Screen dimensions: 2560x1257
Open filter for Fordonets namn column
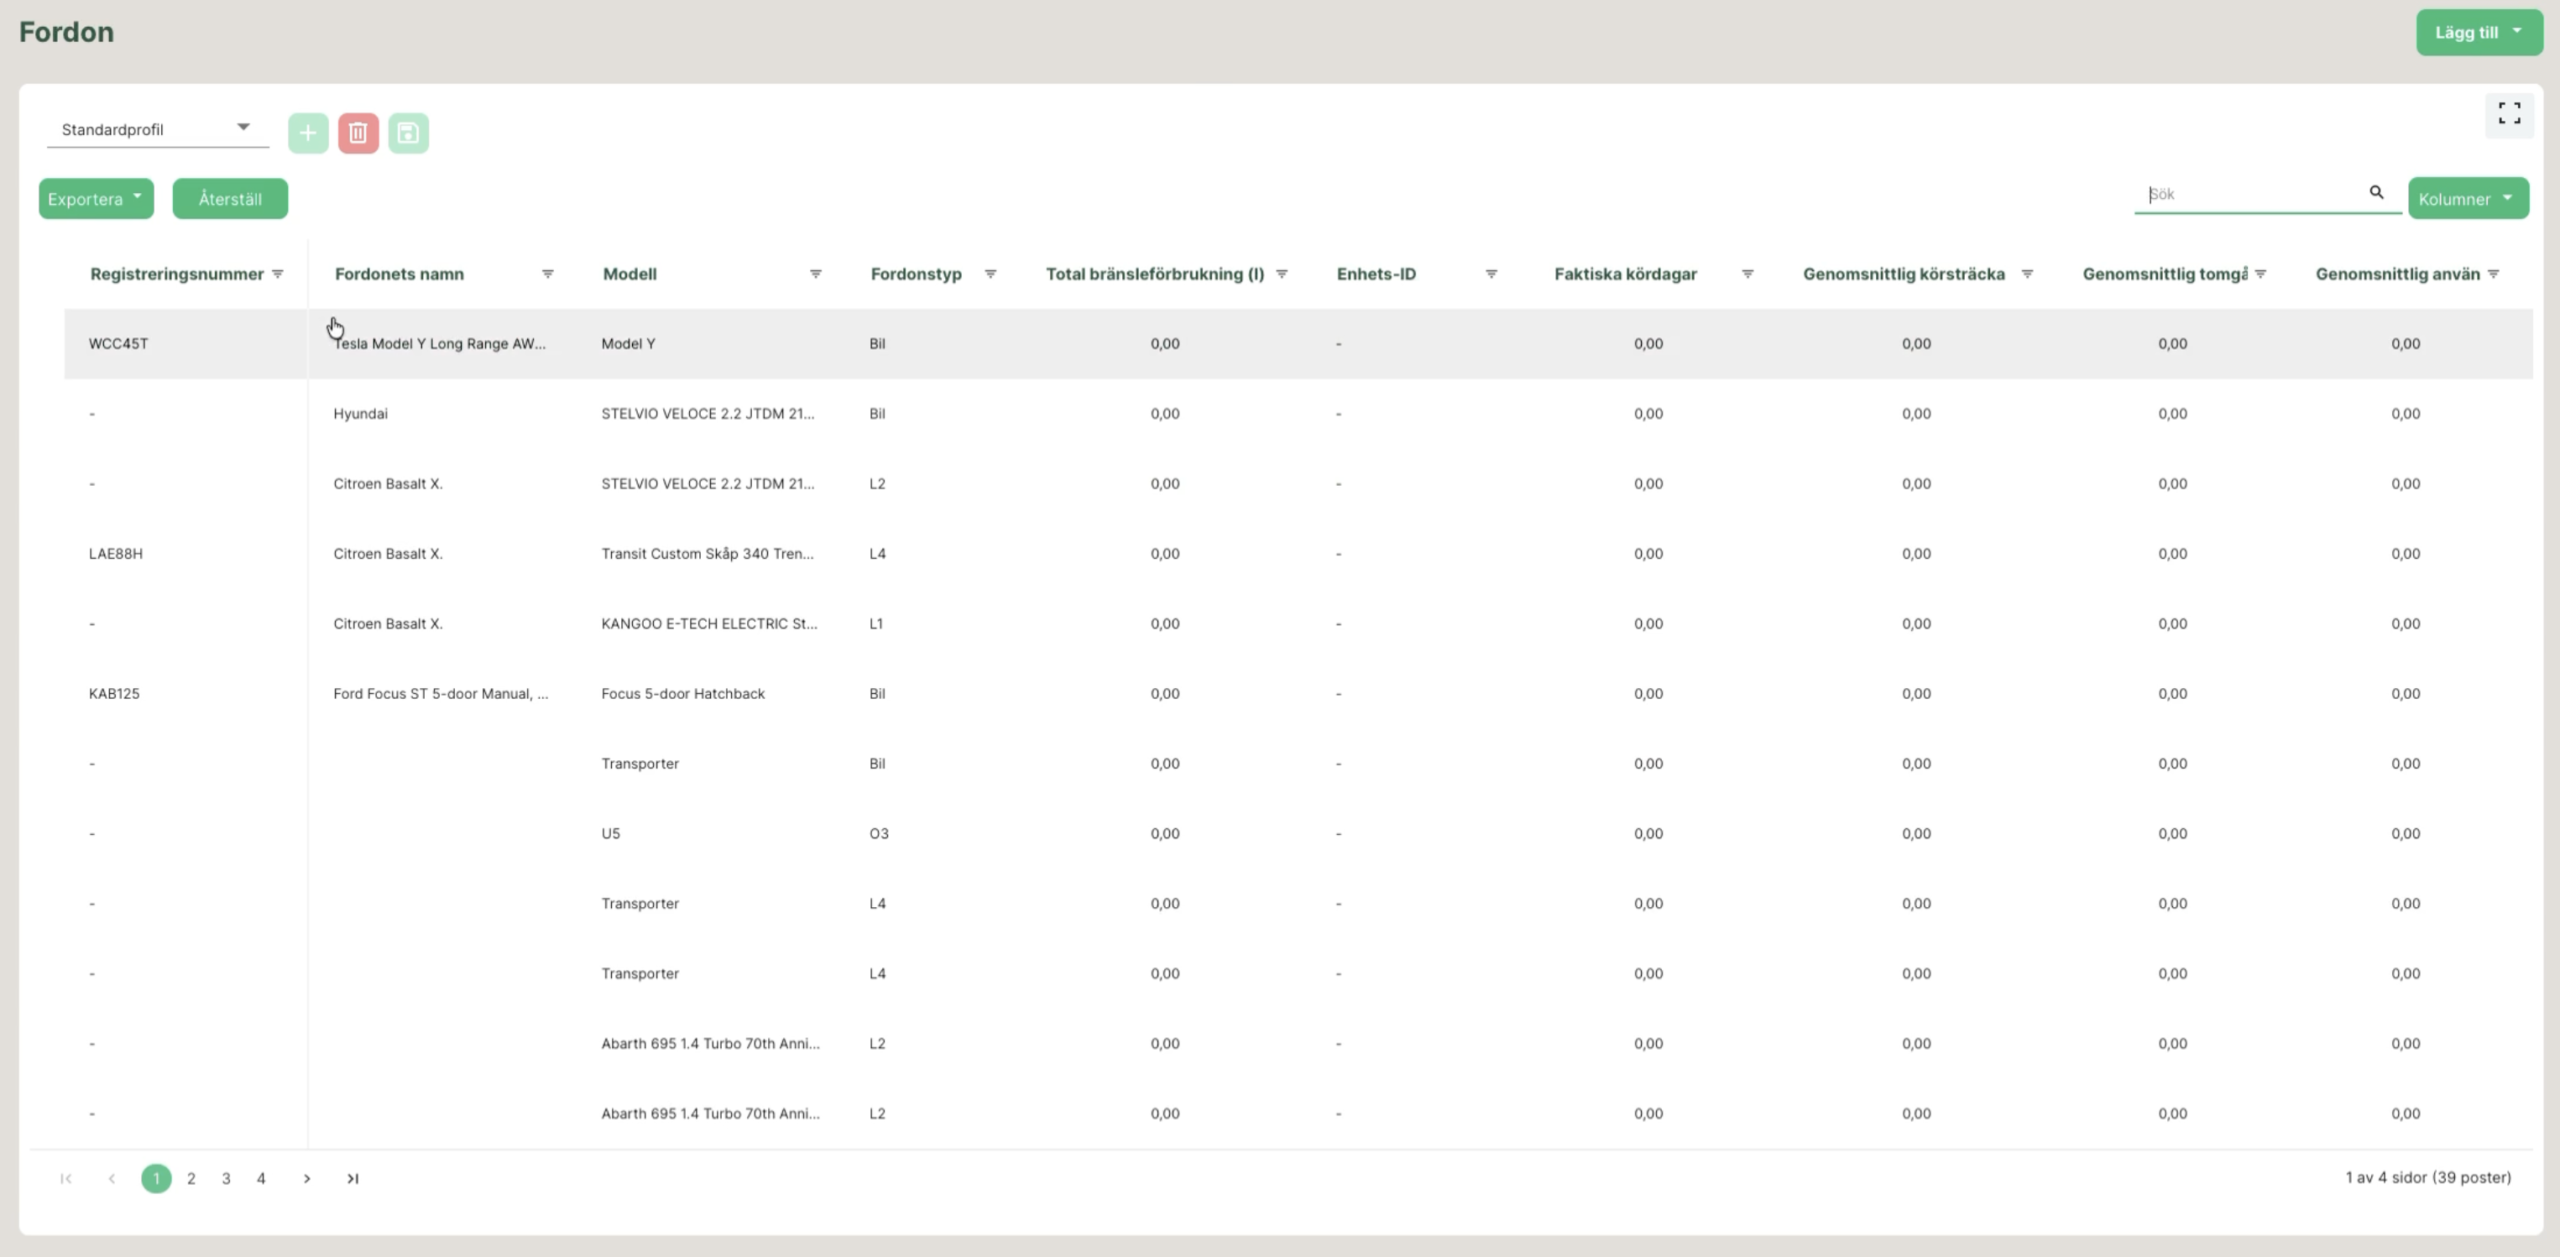548,274
